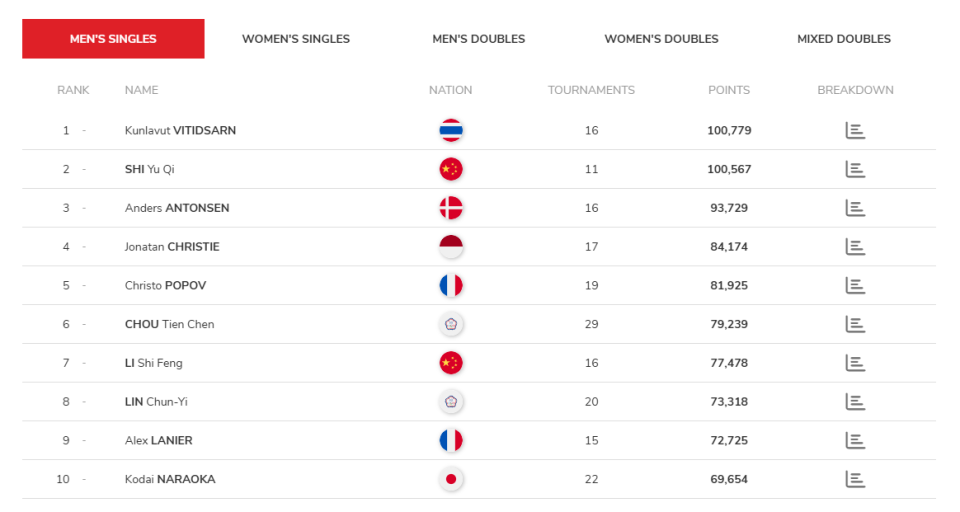Go to Women's Doubles rankings tab

tap(661, 39)
